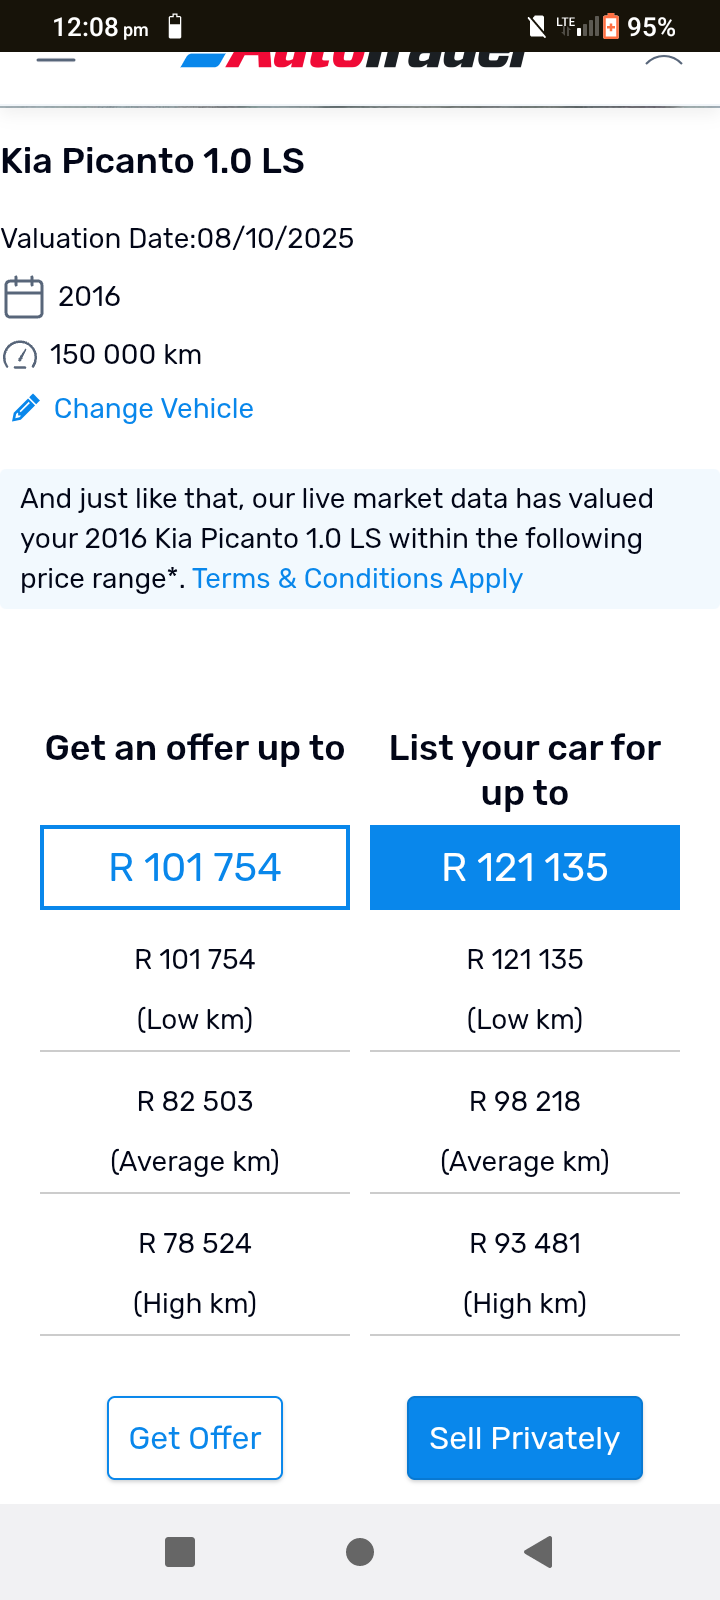Click the pencil edit icon

[x=25, y=409]
